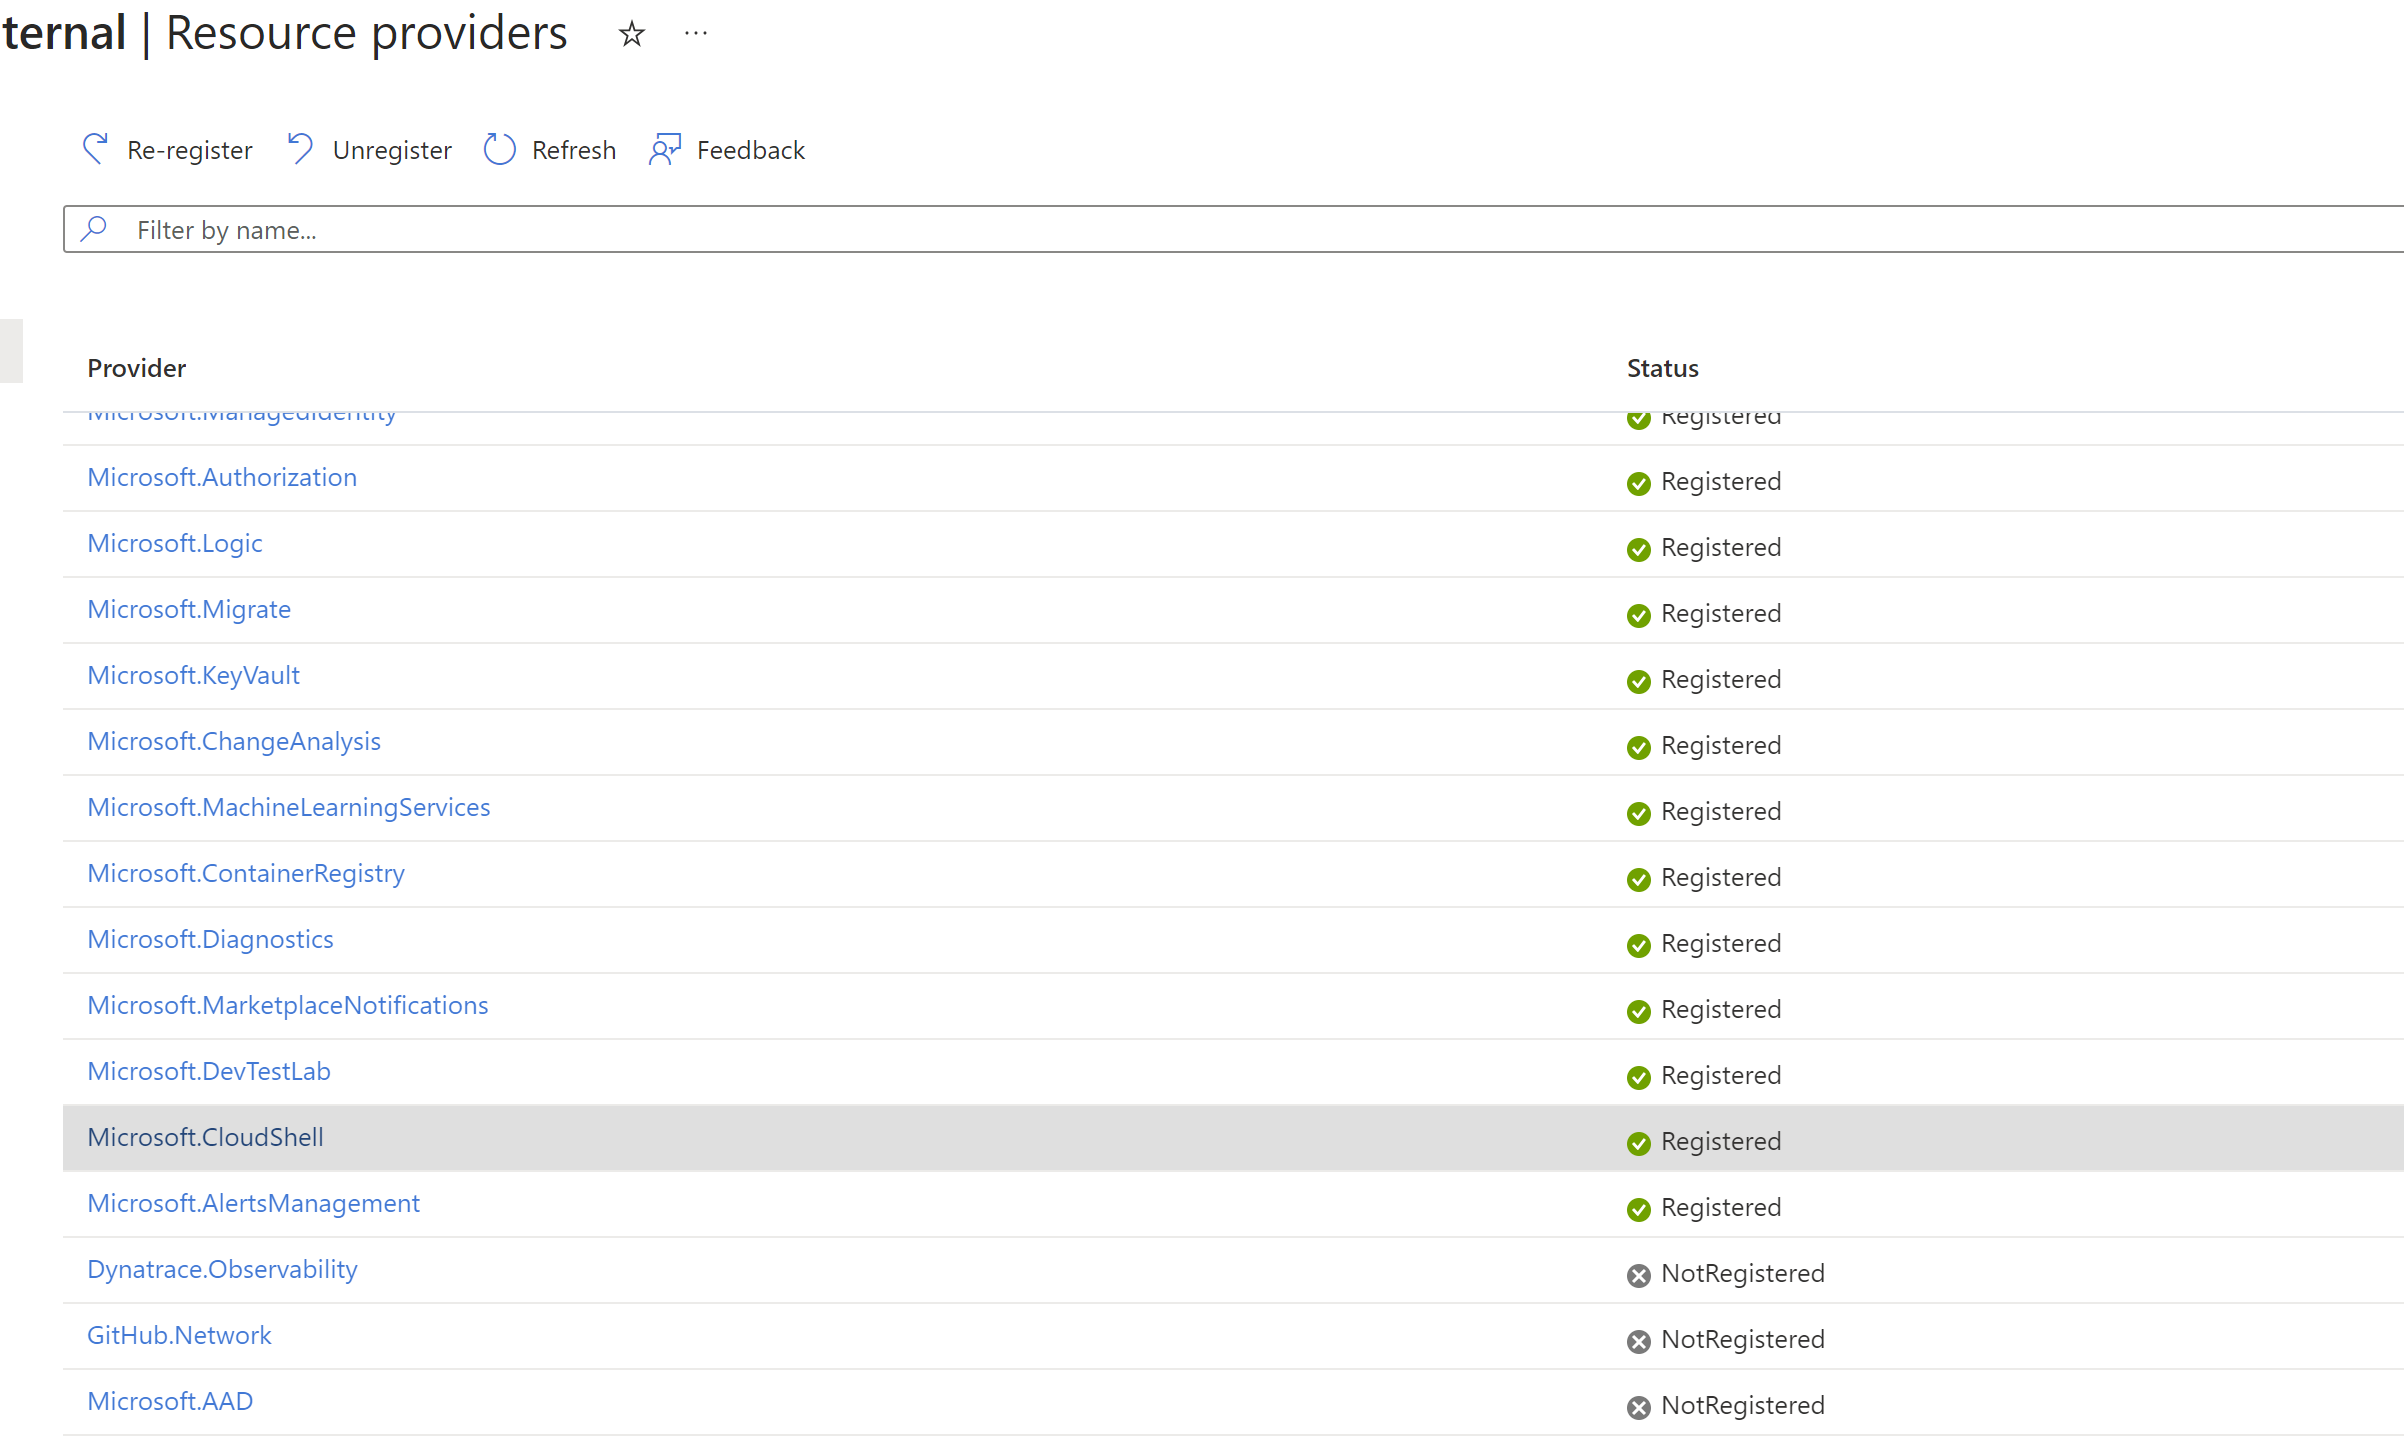Click the Resource providers page title
This screenshot has width=2404, height=1445.
pyautogui.click(x=366, y=33)
